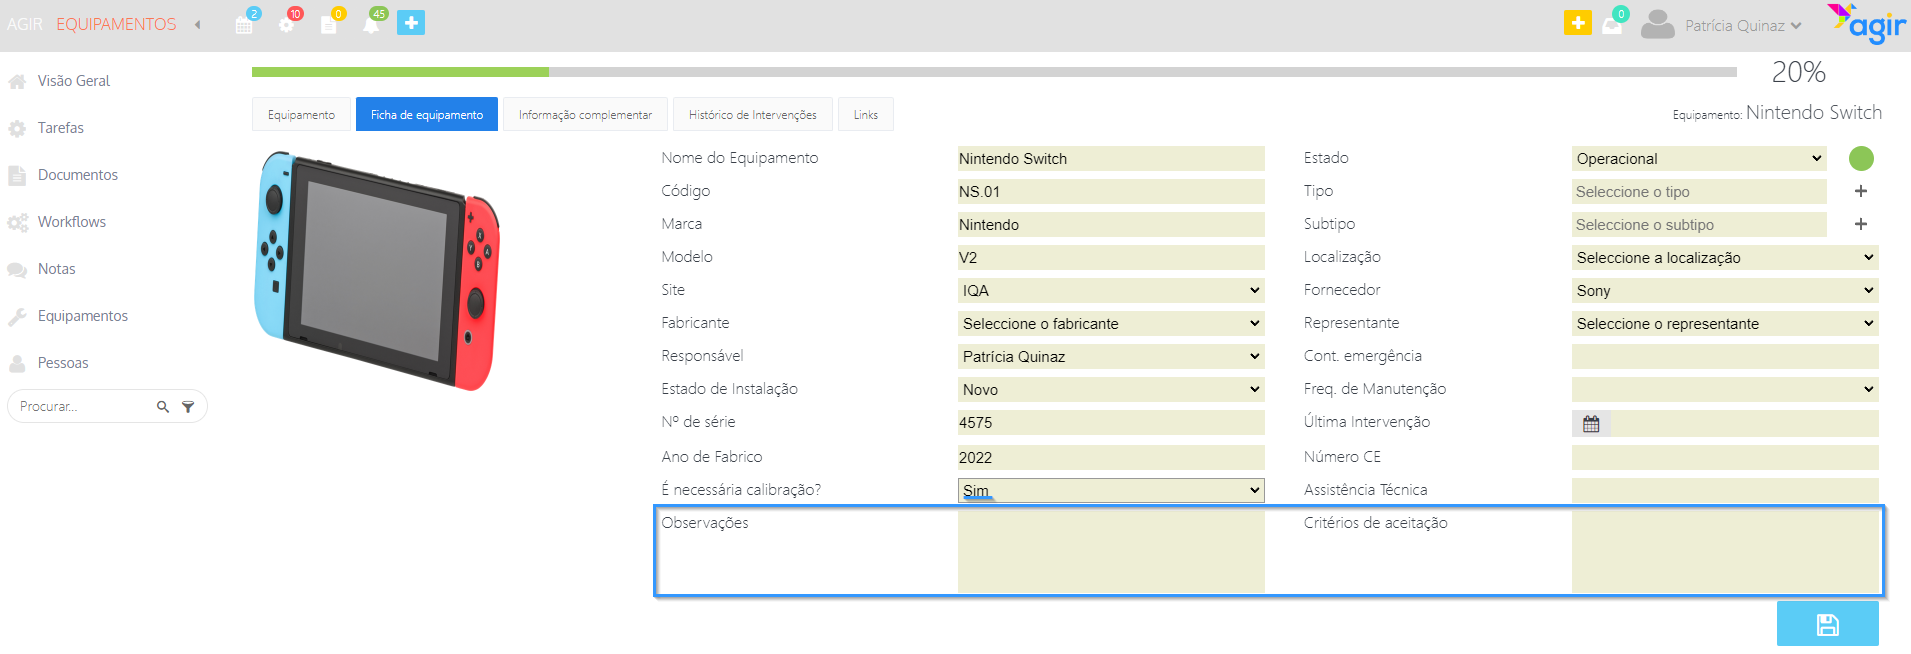Click the Observações text area
This screenshot has height=654, width=1911.
click(1111, 552)
